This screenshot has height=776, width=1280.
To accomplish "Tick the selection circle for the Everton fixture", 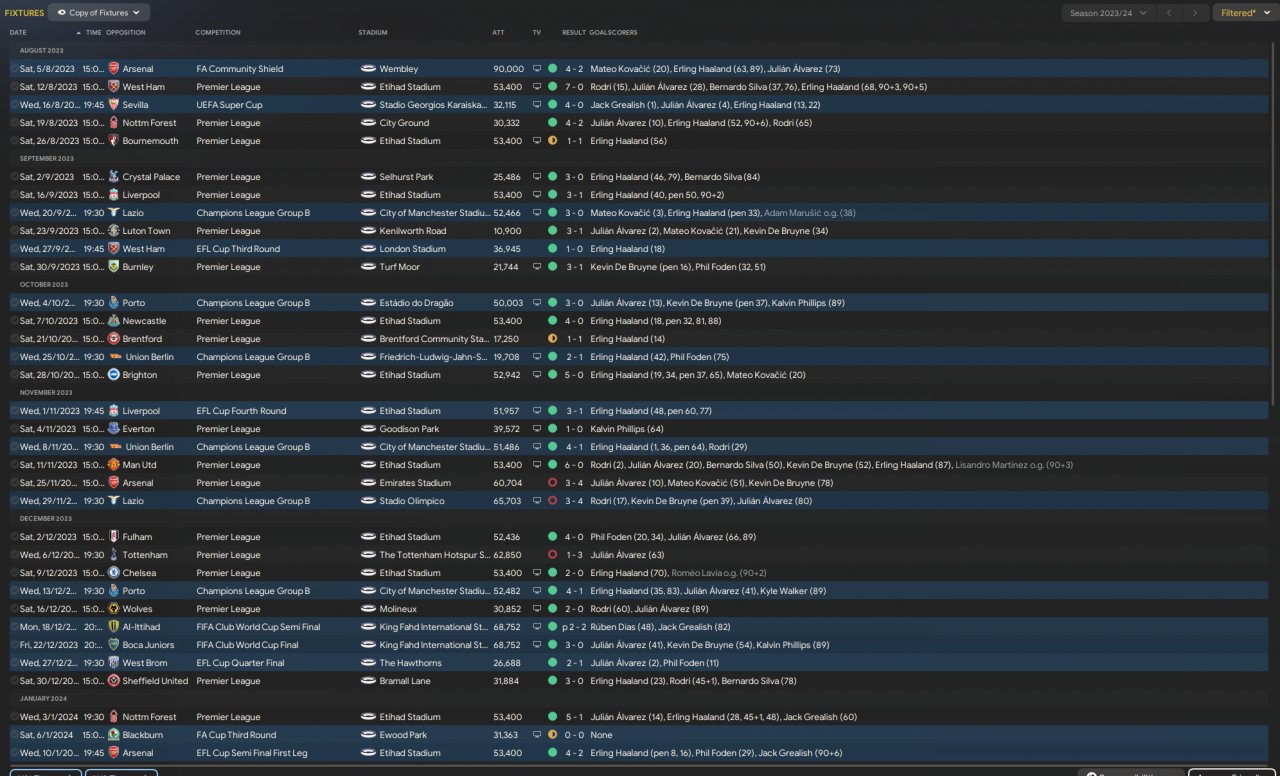I will point(14,429).
